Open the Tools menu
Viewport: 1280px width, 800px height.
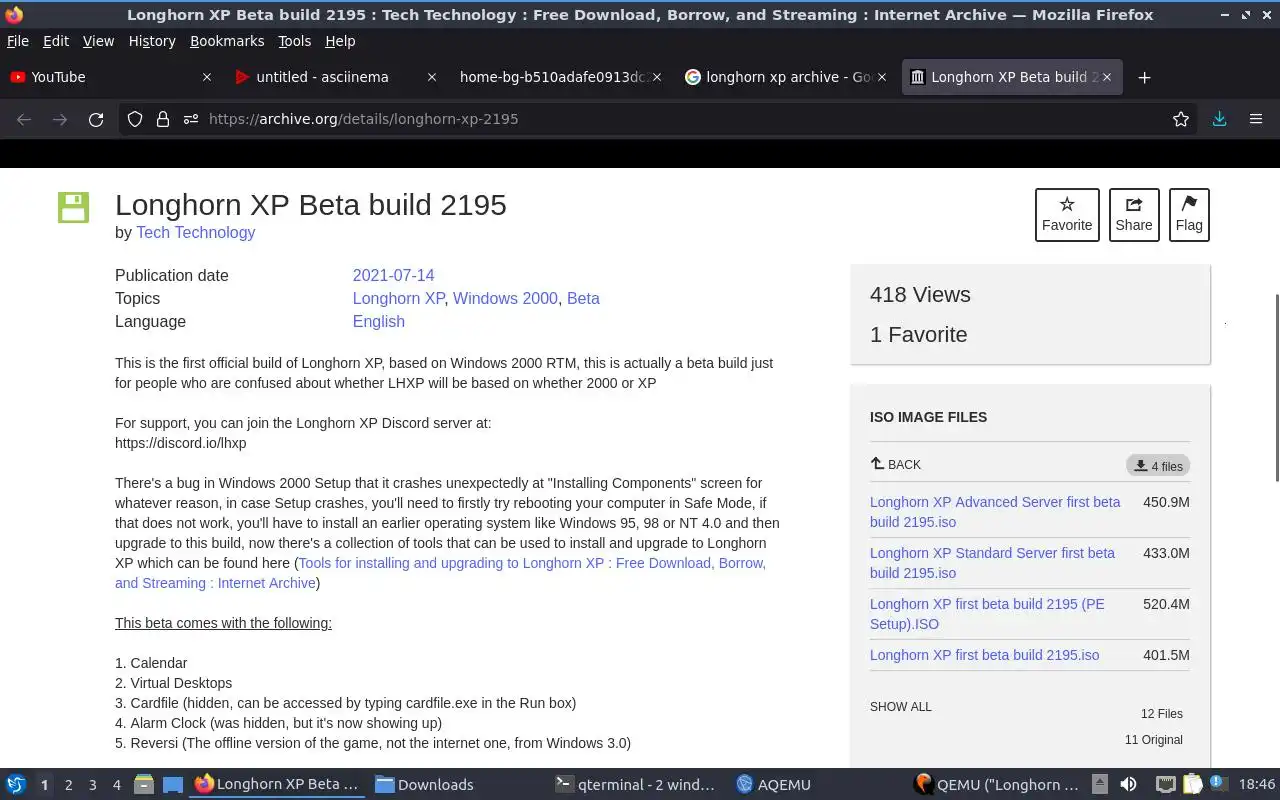tap(295, 41)
